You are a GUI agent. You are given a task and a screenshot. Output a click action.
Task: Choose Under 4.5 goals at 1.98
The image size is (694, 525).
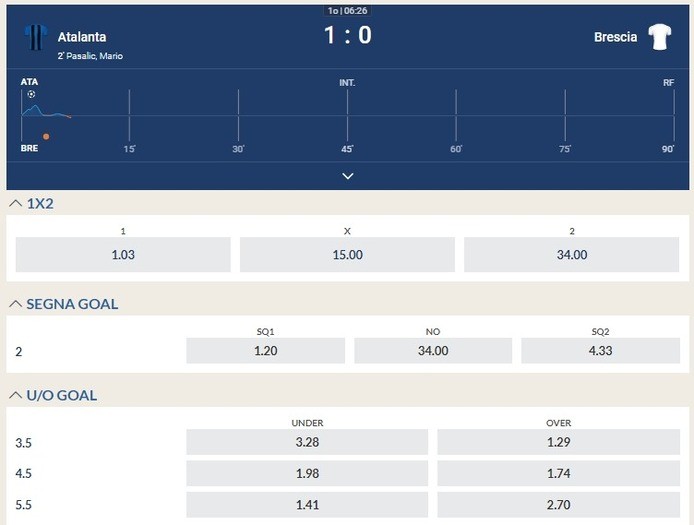tap(307, 473)
